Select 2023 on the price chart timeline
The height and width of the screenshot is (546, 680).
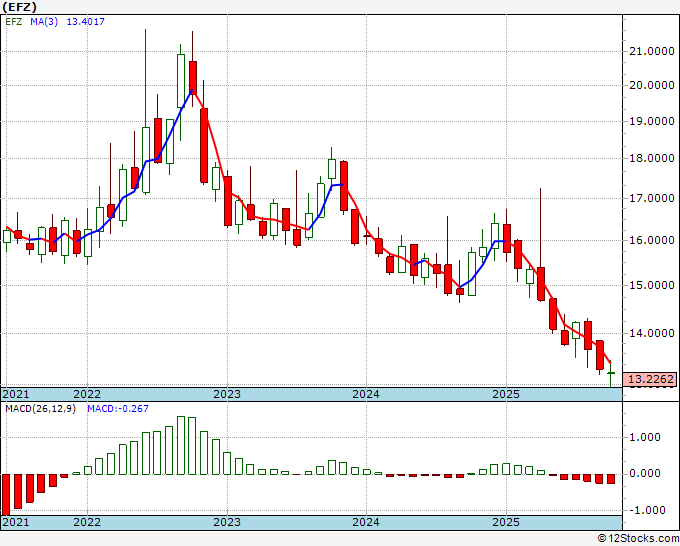[x=226, y=394]
